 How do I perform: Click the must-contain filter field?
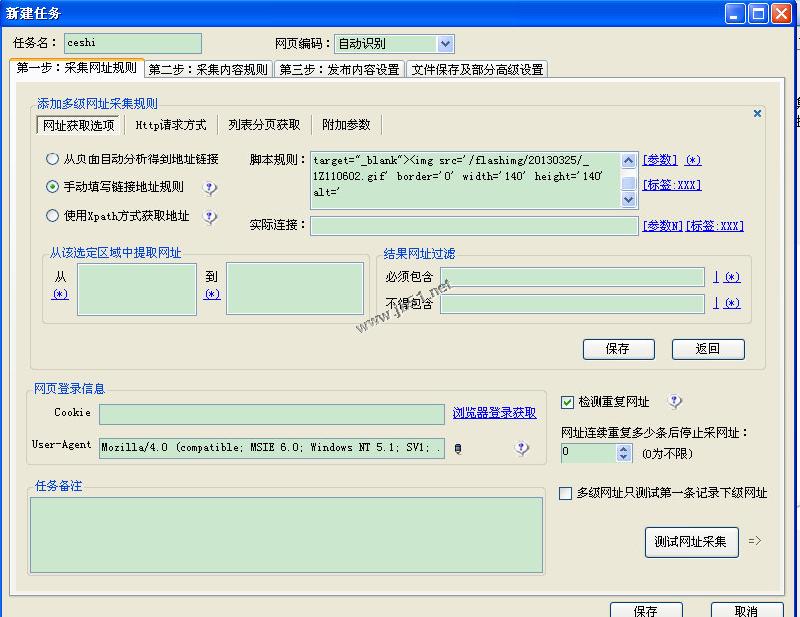pyautogui.click(x=572, y=277)
